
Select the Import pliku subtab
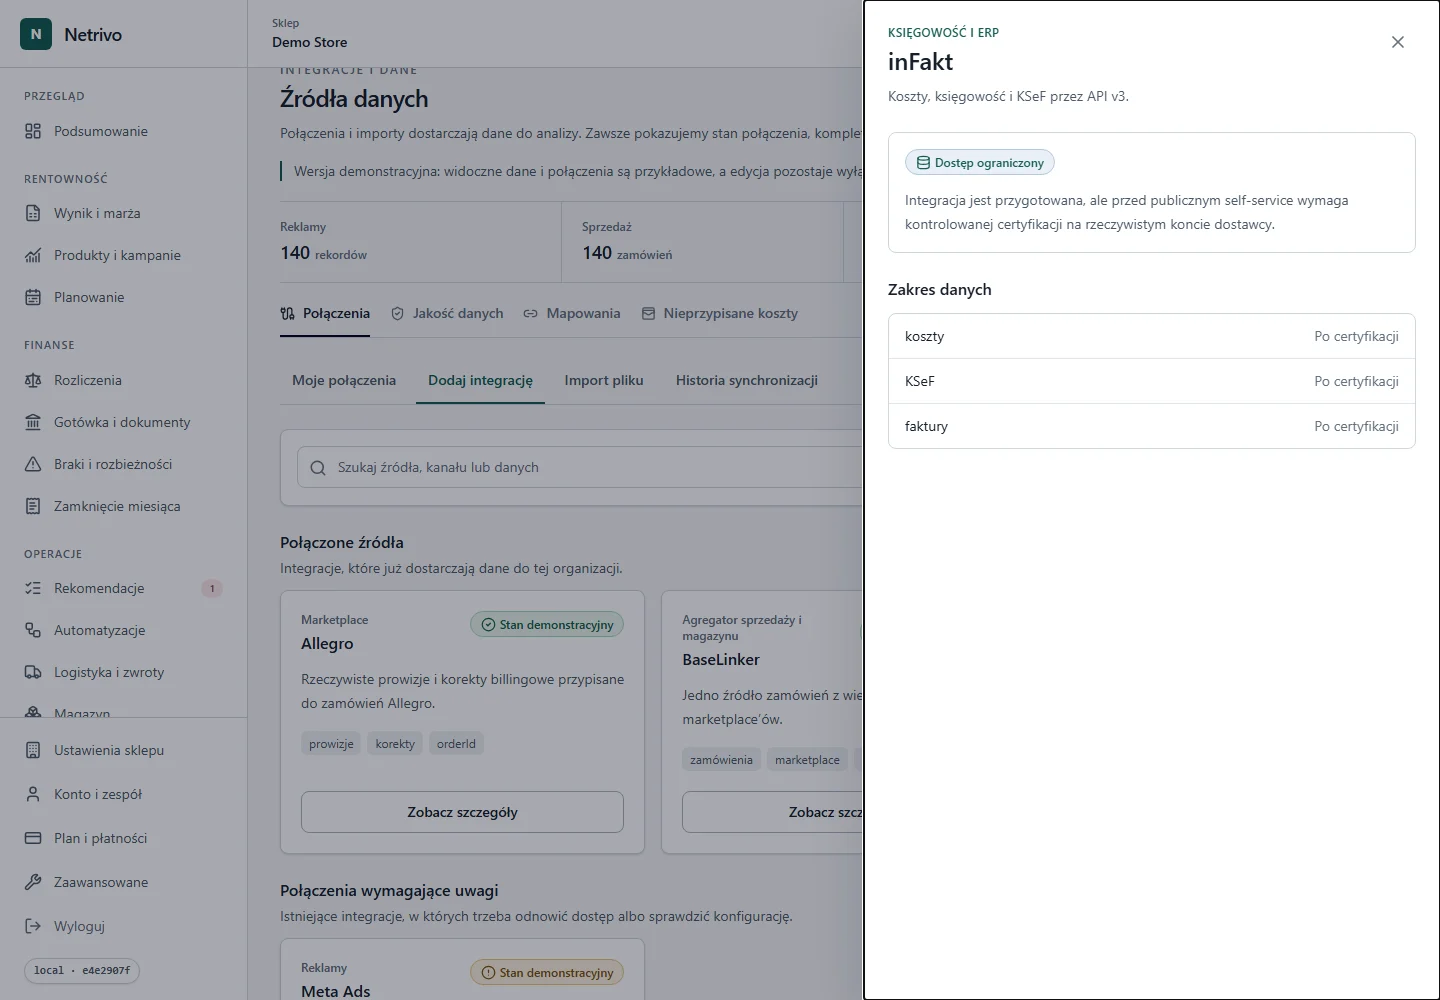[x=604, y=380]
